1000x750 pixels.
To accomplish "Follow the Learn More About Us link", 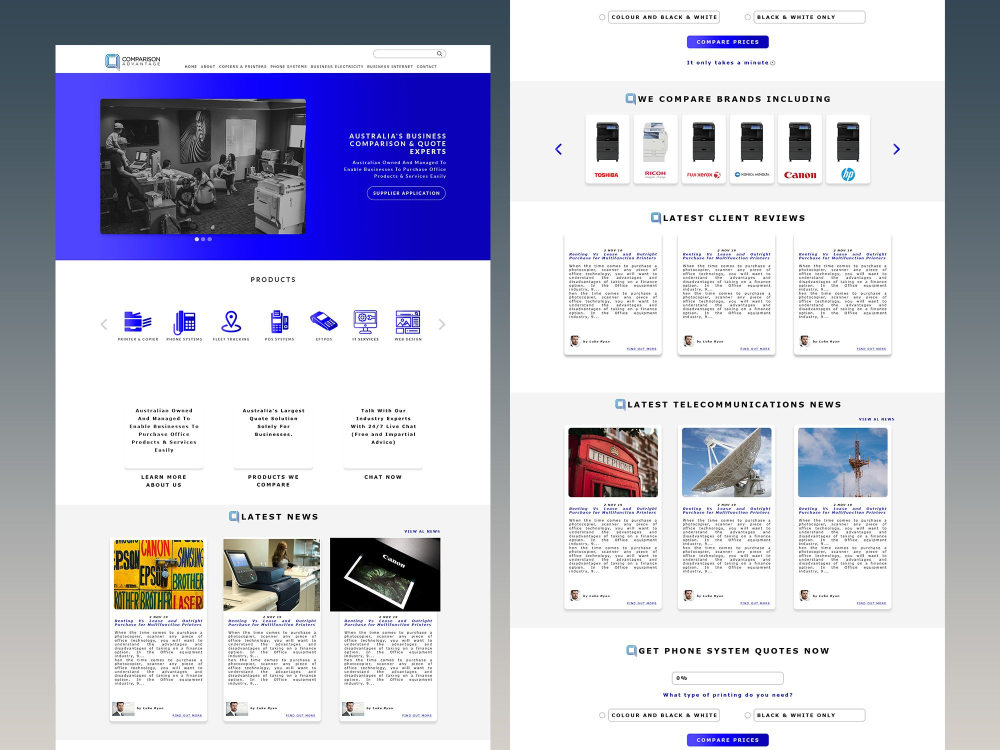I will point(164,481).
